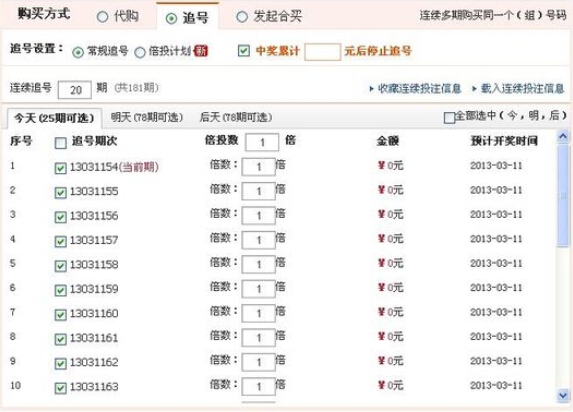The image size is (573, 412).
Task: Uncheck period 13031154 (当前期)
Action: 60,168
